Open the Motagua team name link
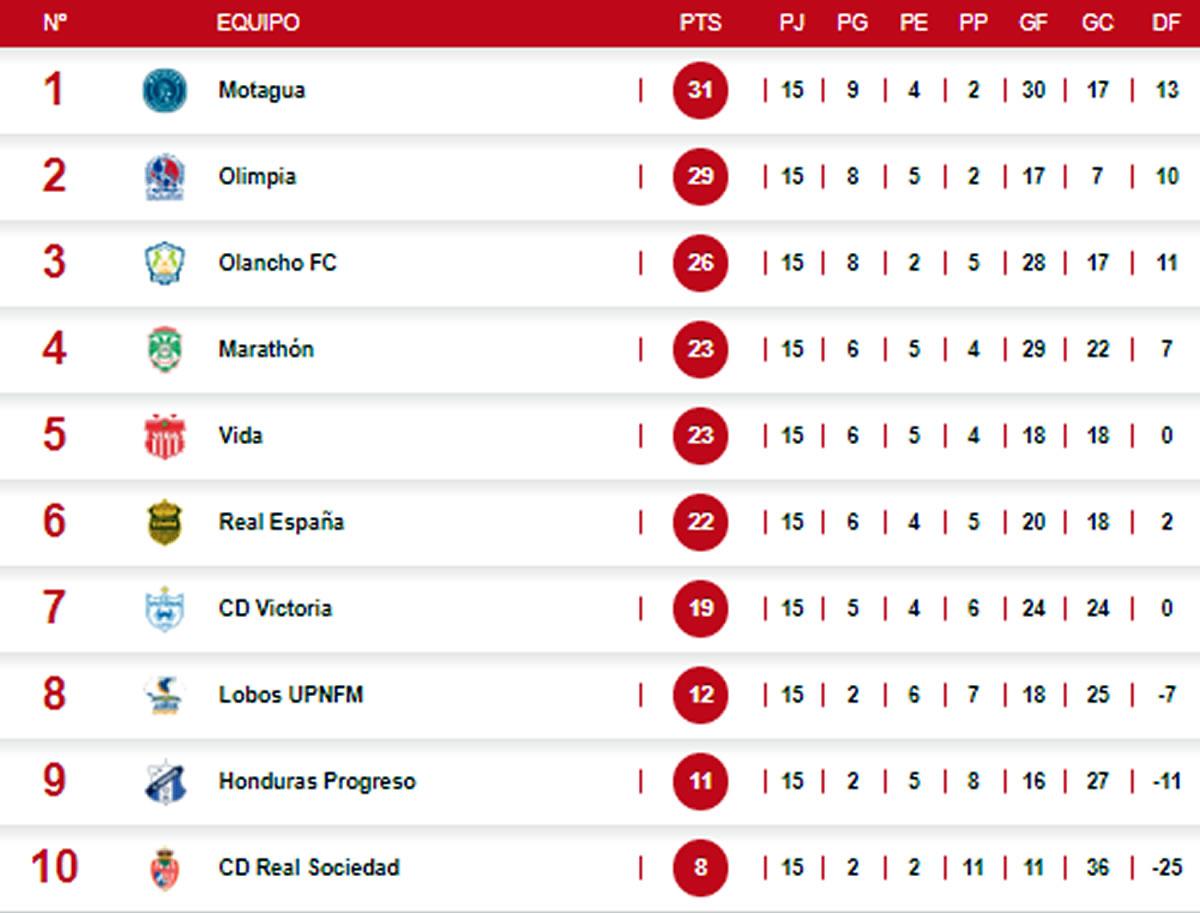The height and width of the screenshot is (913, 1200). coord(262,90)
